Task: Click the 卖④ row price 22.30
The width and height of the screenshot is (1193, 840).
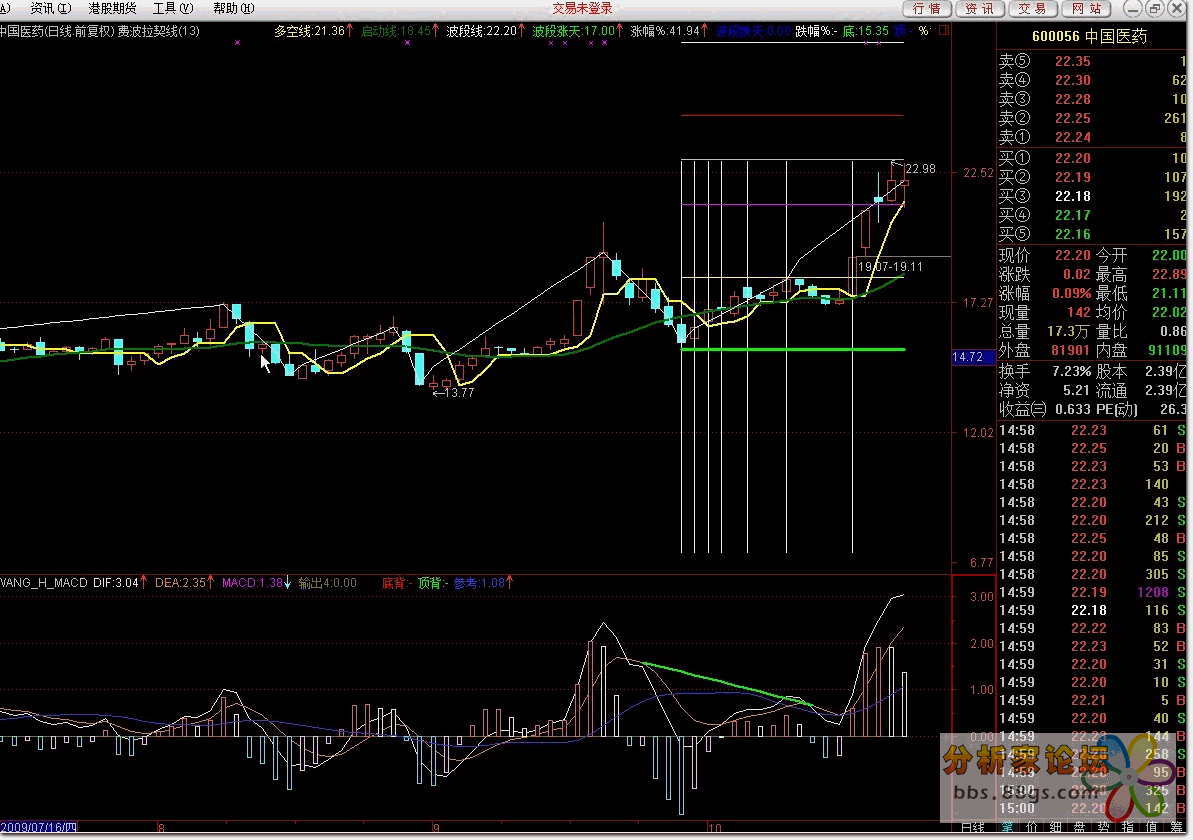Action: pos(1073,81)
